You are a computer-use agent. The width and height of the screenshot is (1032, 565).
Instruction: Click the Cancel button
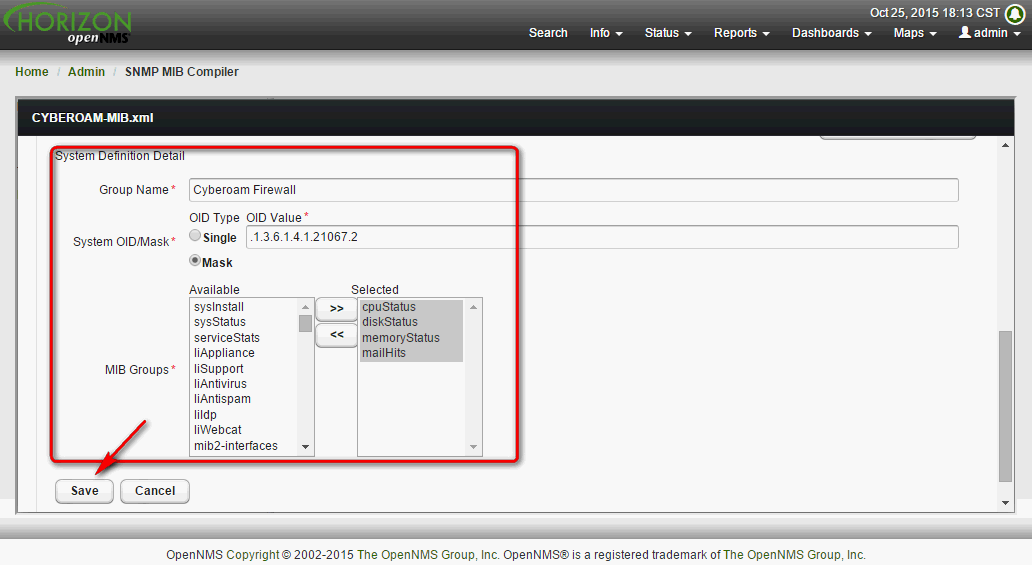[155, 491]
